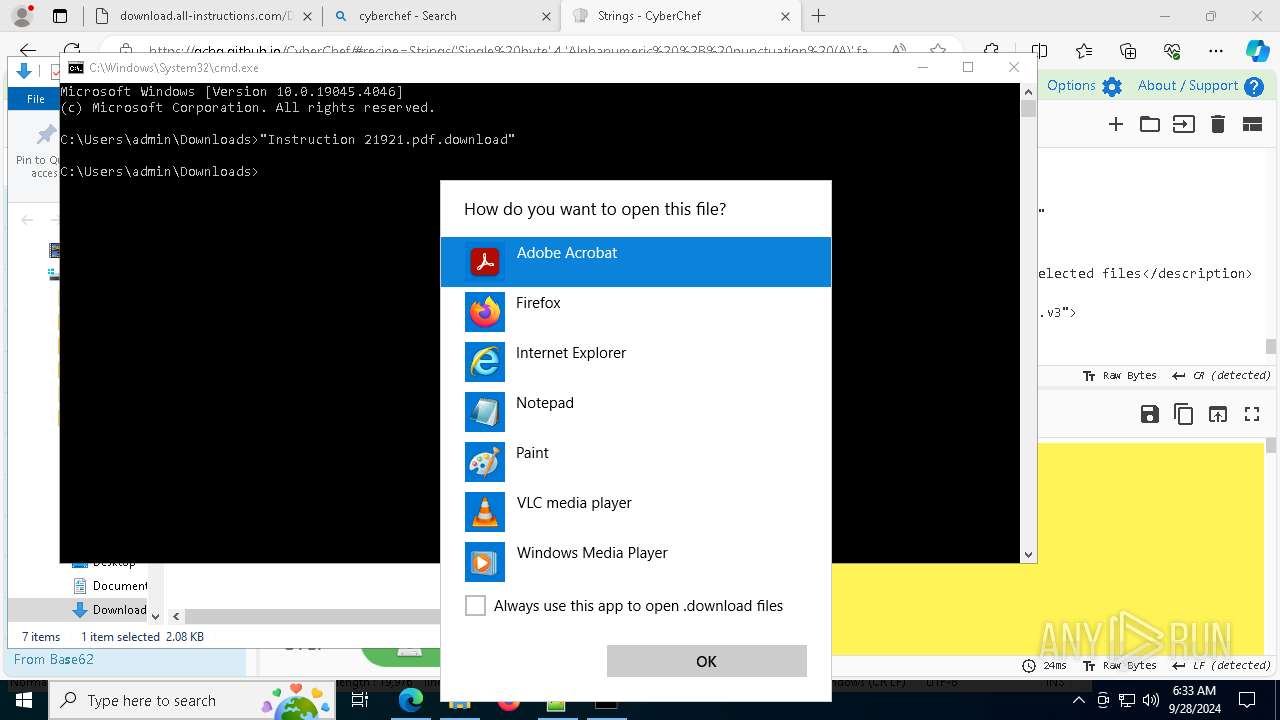Viewport: 1280px width, 720px height.
Task: Pick VLC media player to open file
Action: pyautogui.click(x=636, y=512)
